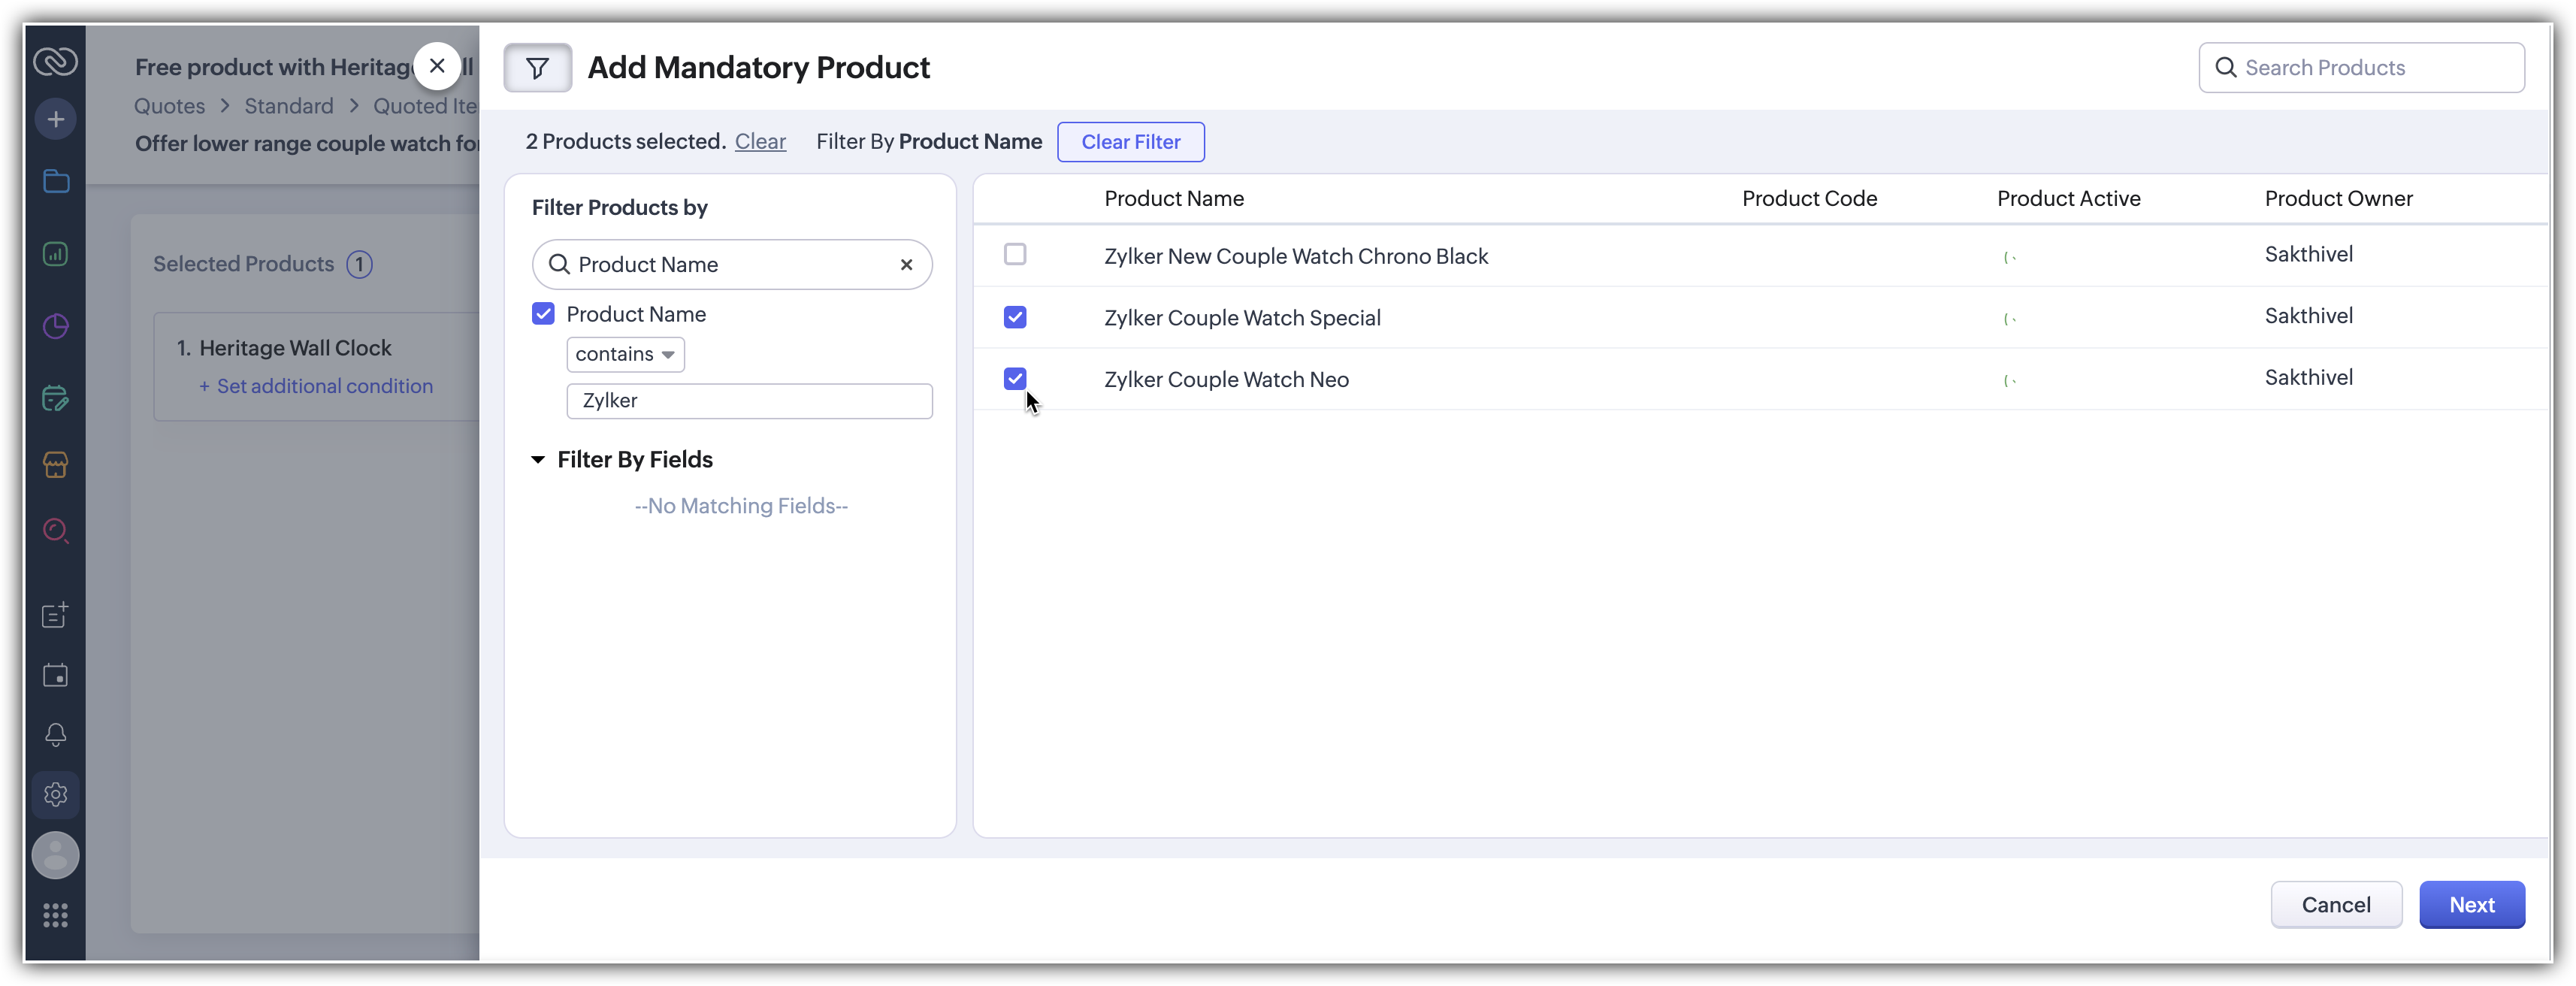Clear the Product Name field search
Viewport: 2576px width, 986px height.
pyautogui.click(x=906, y=265)
